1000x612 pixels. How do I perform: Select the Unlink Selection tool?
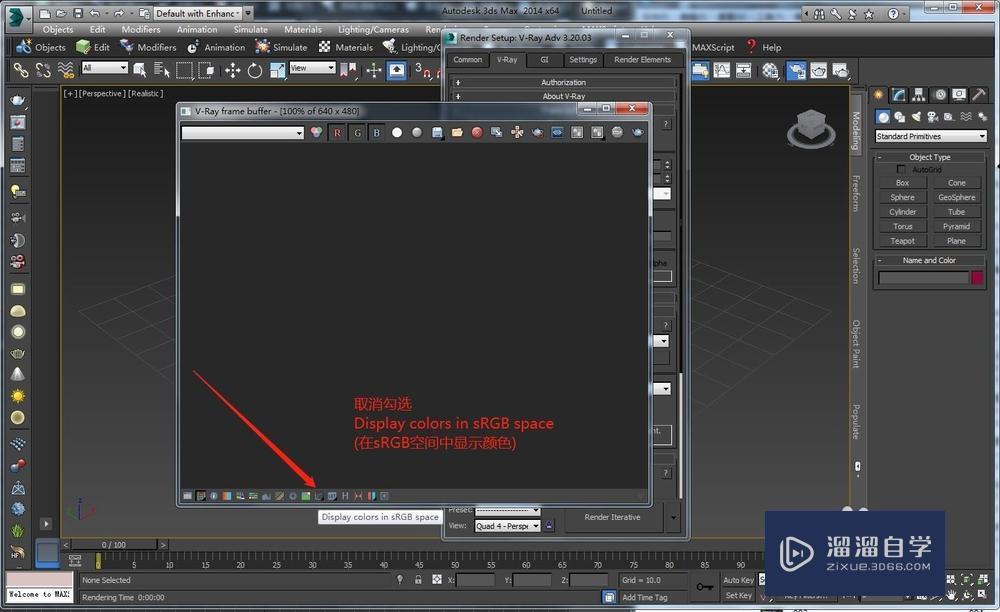(43, 70)
